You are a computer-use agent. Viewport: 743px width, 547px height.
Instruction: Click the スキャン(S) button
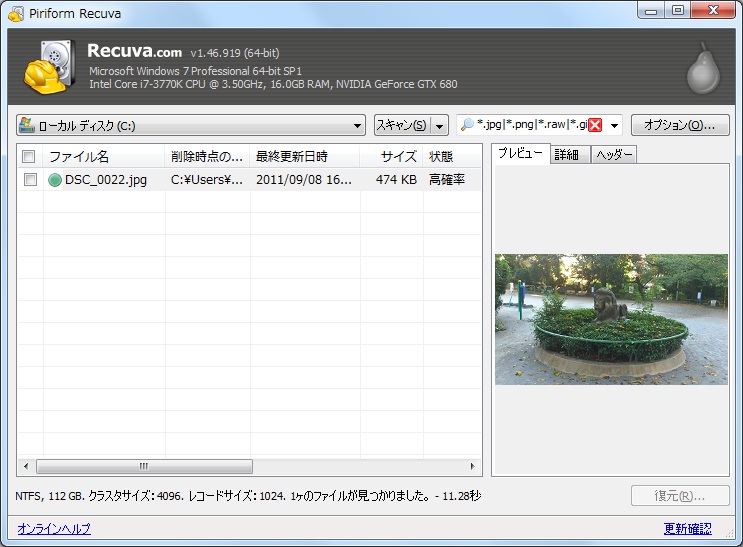point(402,125)
